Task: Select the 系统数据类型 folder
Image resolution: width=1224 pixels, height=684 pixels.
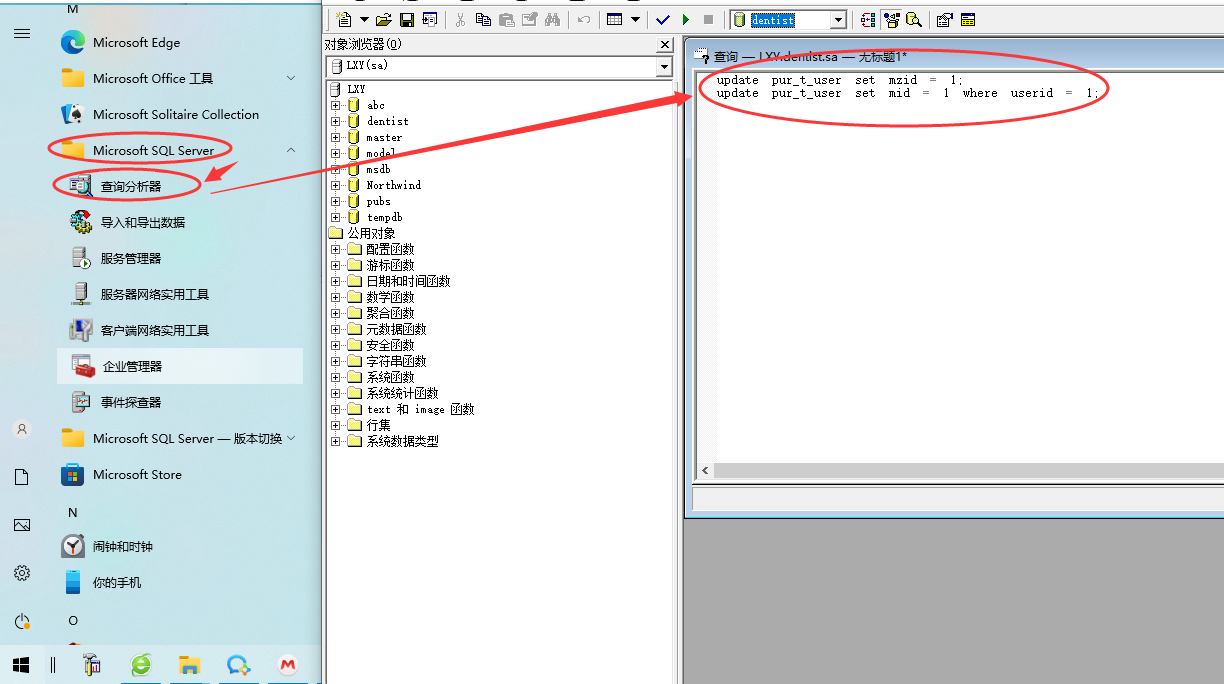Action: [x=402, y=441]
